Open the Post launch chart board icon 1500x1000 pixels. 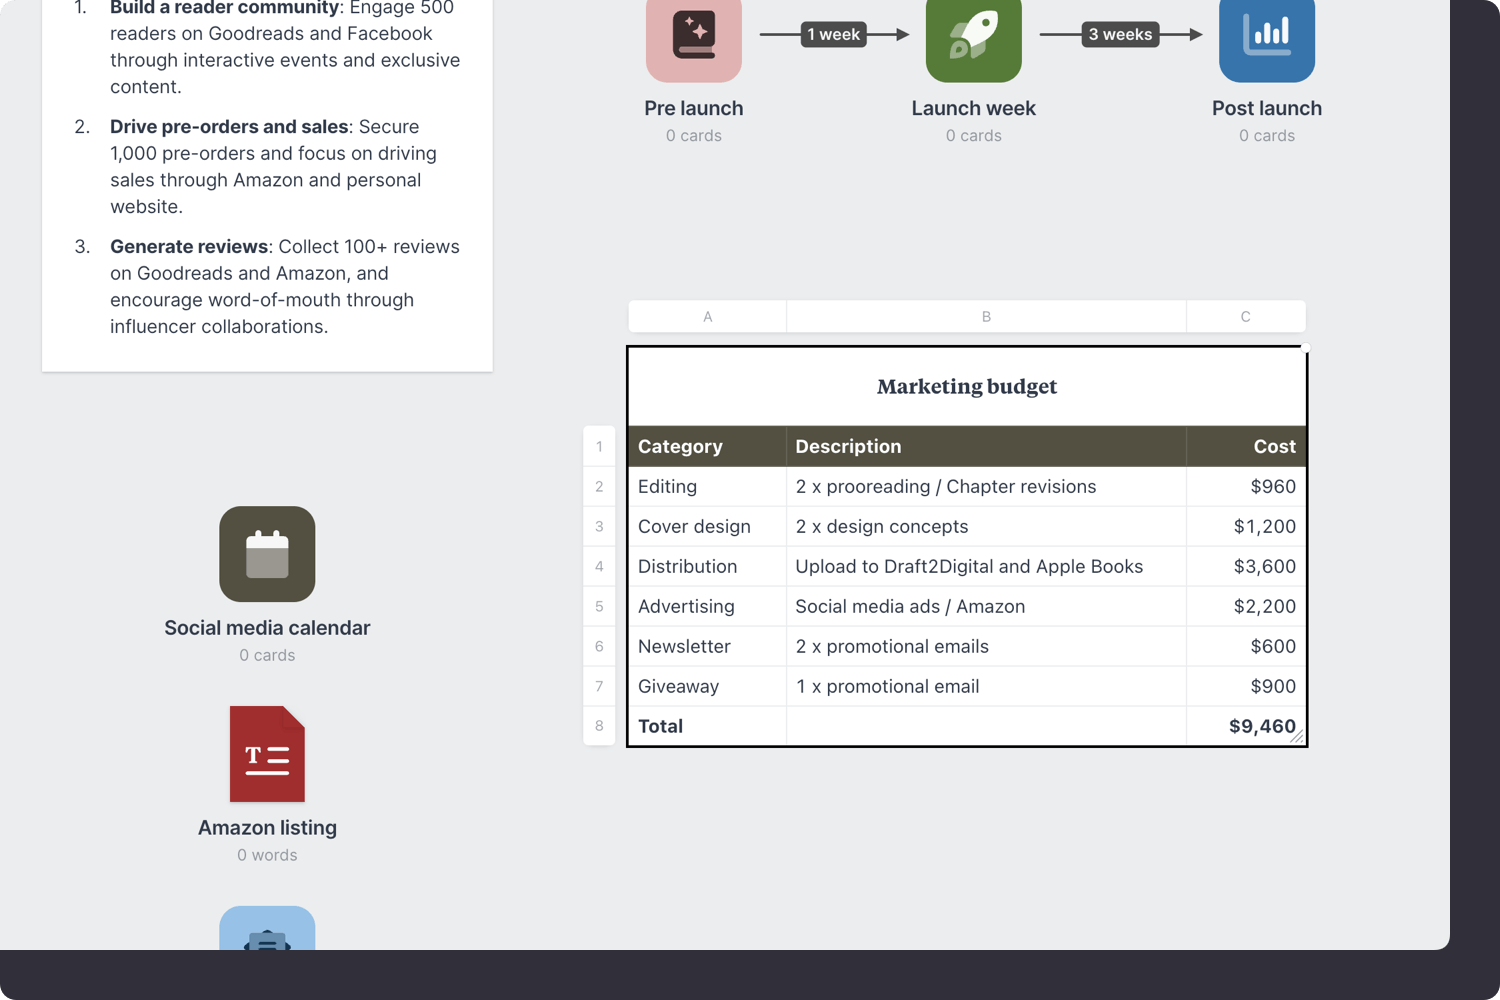[1267, 40]
